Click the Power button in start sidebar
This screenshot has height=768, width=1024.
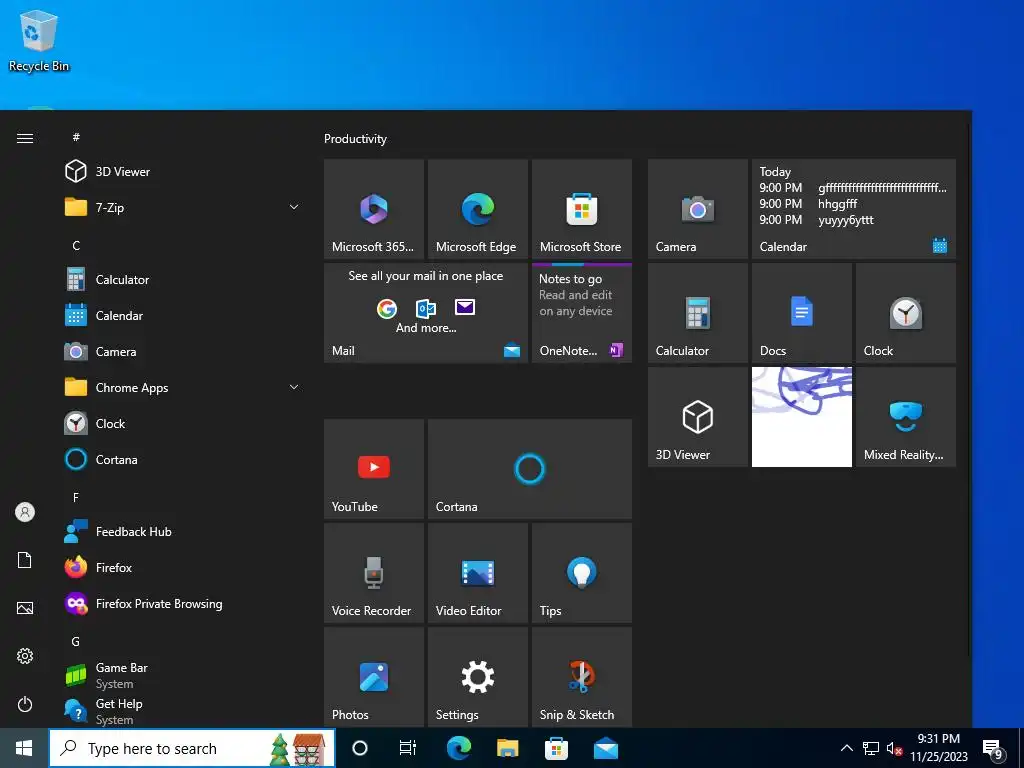point(25,704)
